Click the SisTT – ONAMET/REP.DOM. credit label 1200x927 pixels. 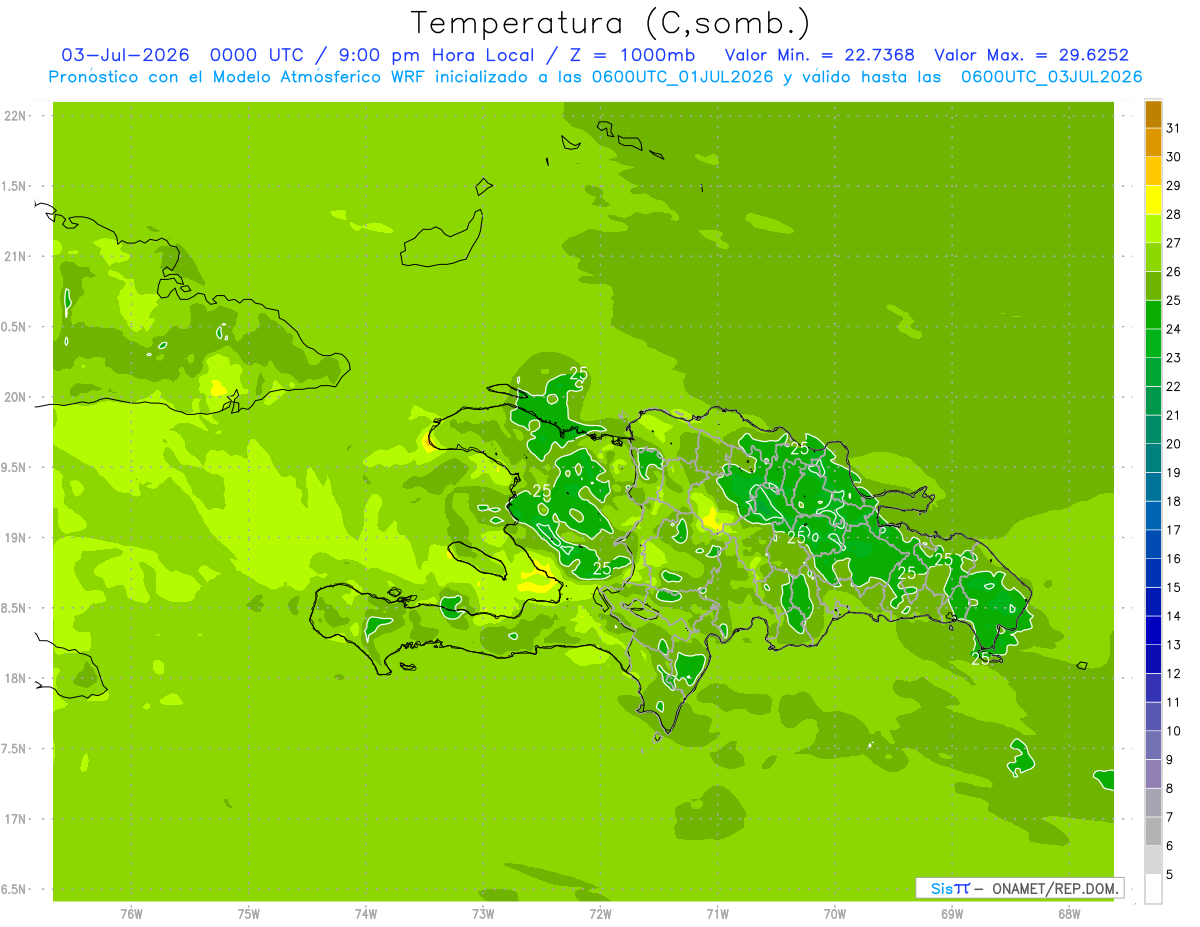[1020, 888]
